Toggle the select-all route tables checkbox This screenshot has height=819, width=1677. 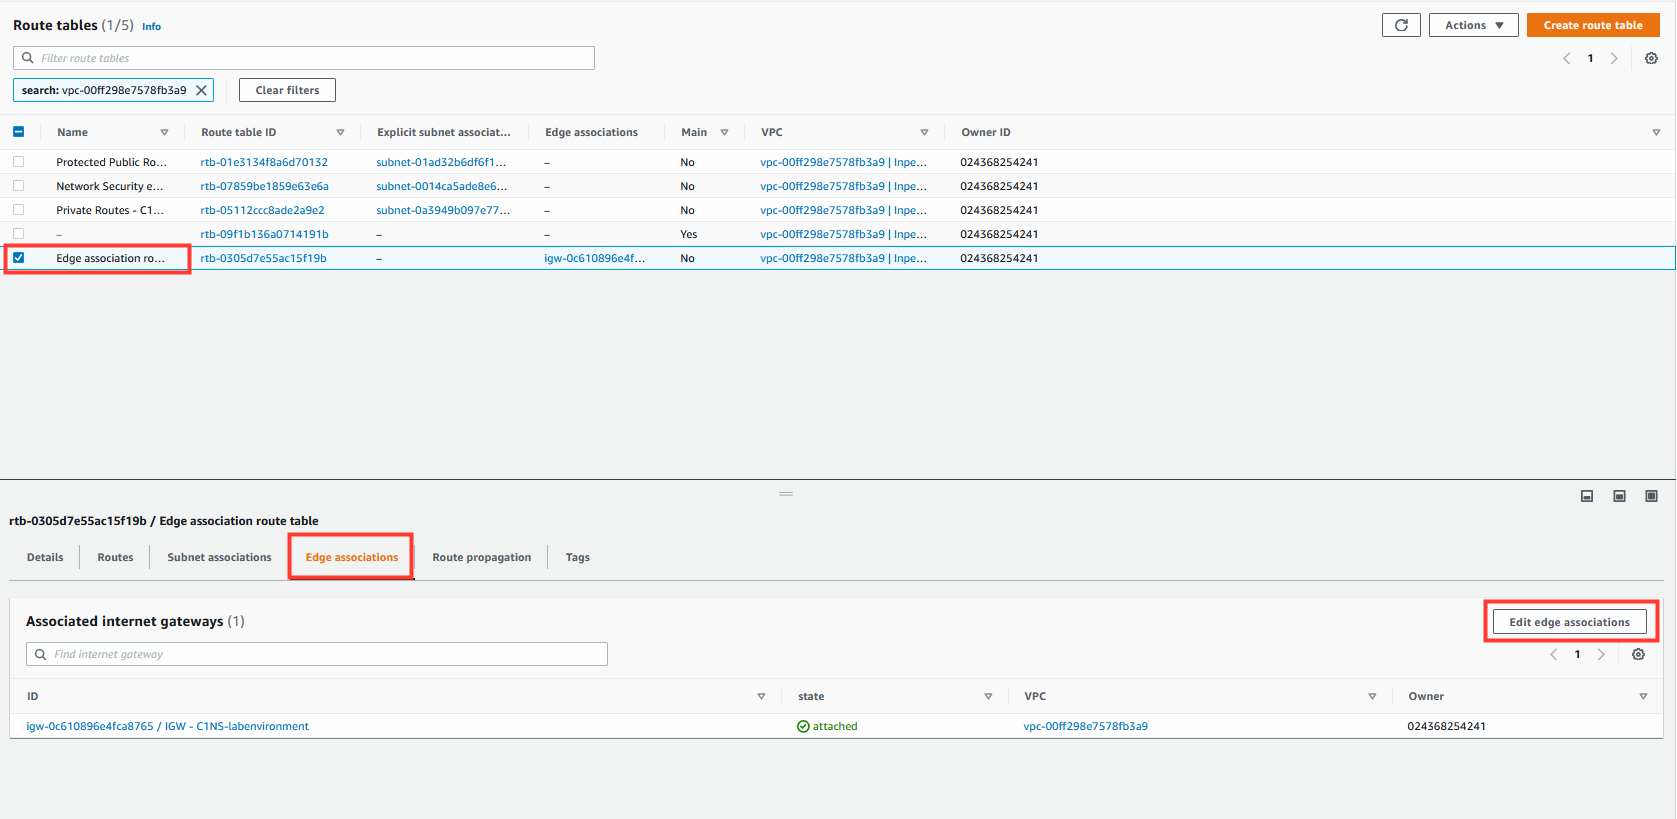click(x=18, y=131)
